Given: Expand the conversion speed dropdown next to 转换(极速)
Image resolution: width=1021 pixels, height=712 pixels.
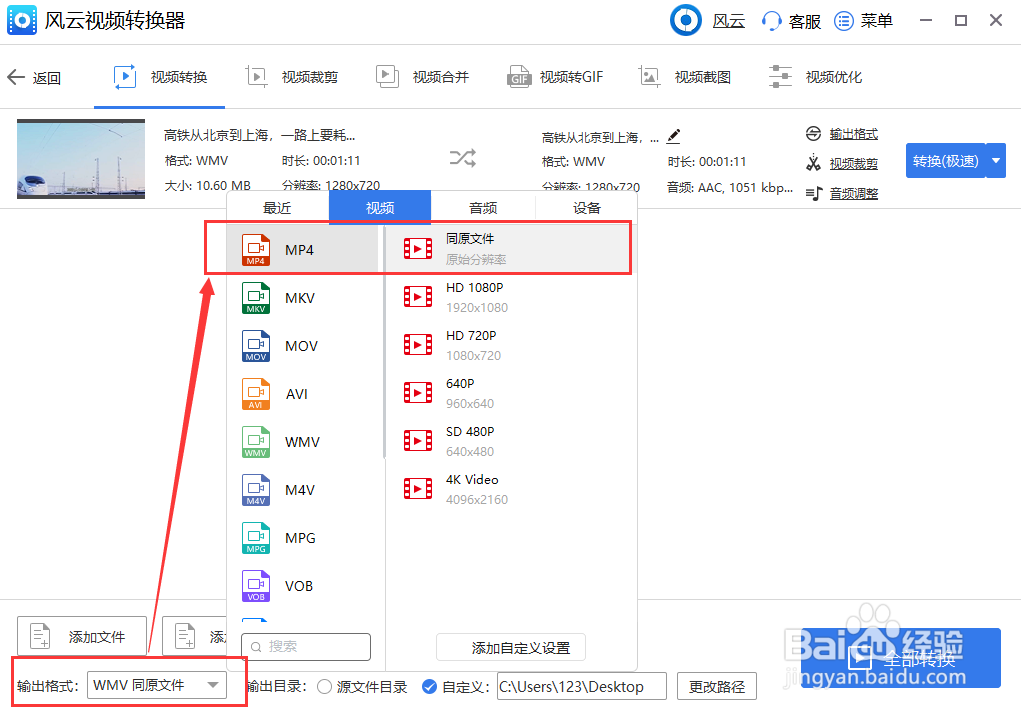Looking at the screenshot, I should pos(994,160).
